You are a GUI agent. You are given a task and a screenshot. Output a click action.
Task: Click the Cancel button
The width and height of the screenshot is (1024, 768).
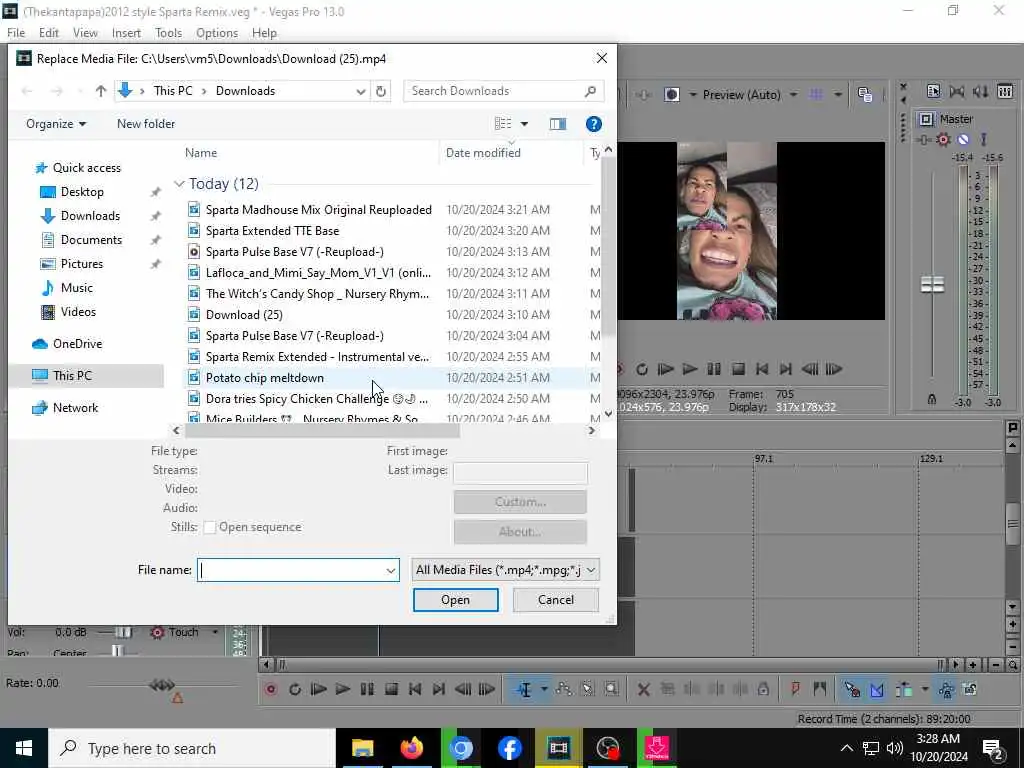coord(556,600)
